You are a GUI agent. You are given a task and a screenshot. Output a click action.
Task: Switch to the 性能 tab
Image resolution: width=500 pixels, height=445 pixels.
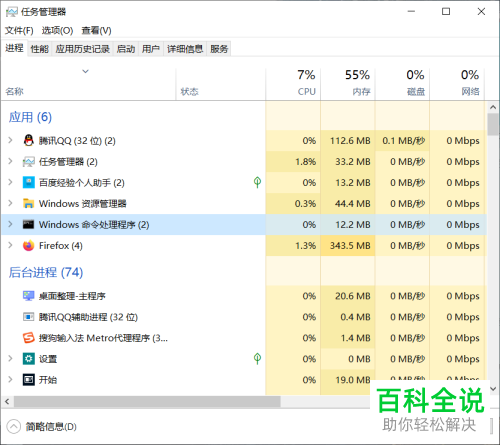coord(40,49)
